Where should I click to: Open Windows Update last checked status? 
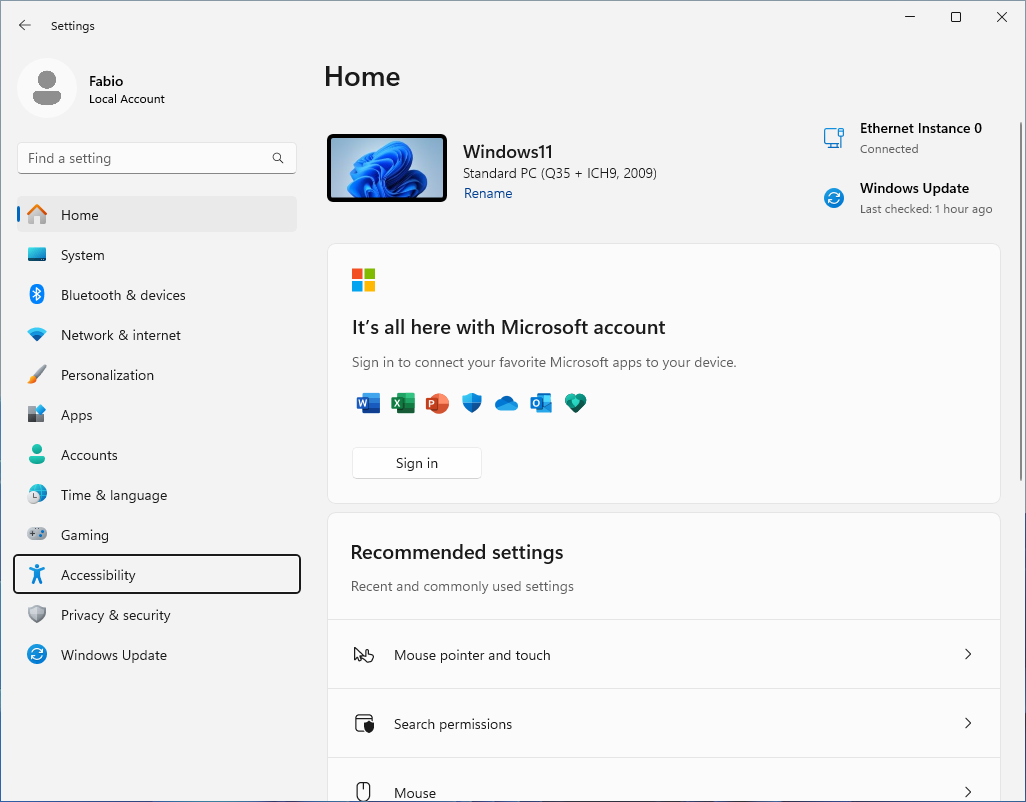pyautogui.click(x=908, y=198)
